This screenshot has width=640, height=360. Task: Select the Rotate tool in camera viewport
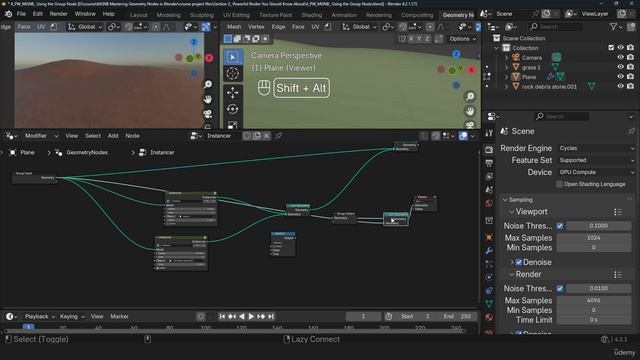click(233, 109)
